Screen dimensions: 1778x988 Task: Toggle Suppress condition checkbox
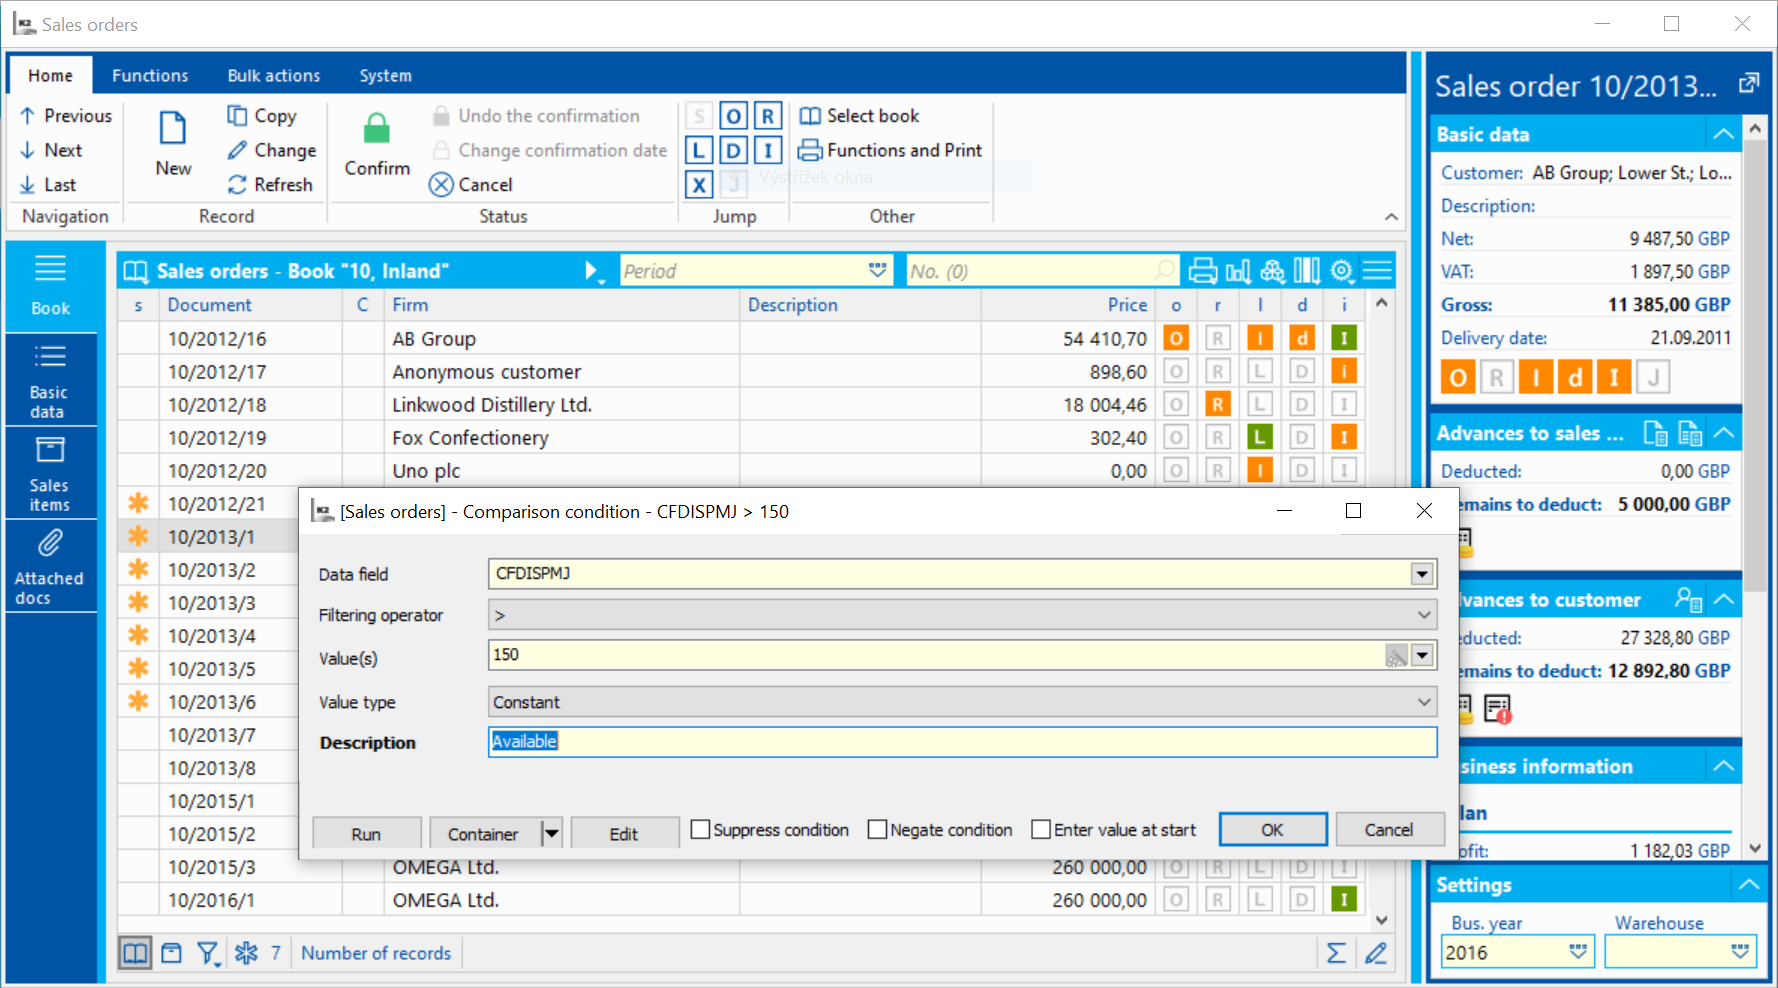pos(701,829)
